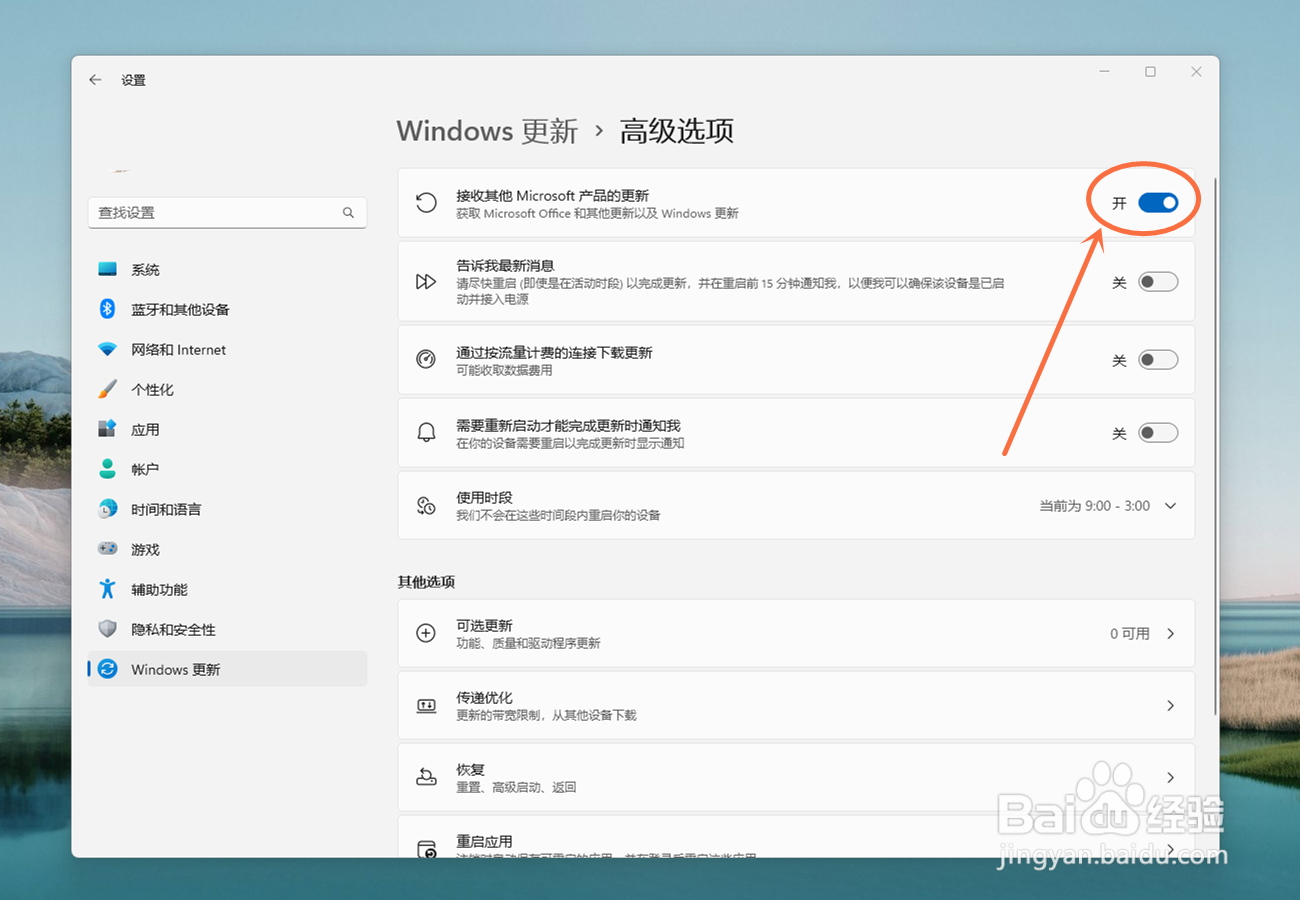Select 辅助功能 in sidebar
The image size is (1300, 900).
click(227, 589)
